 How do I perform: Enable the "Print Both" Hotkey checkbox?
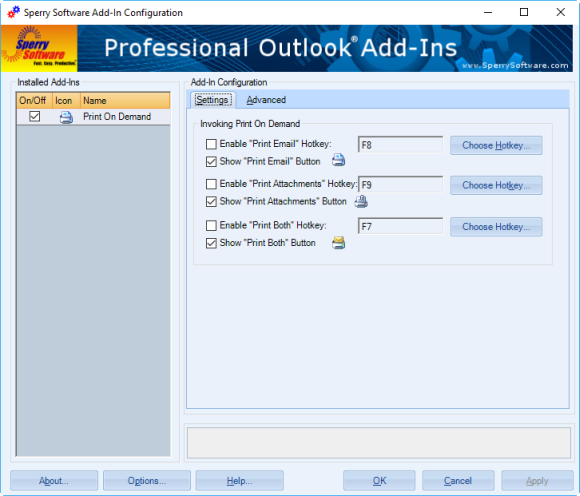[211, 225]
